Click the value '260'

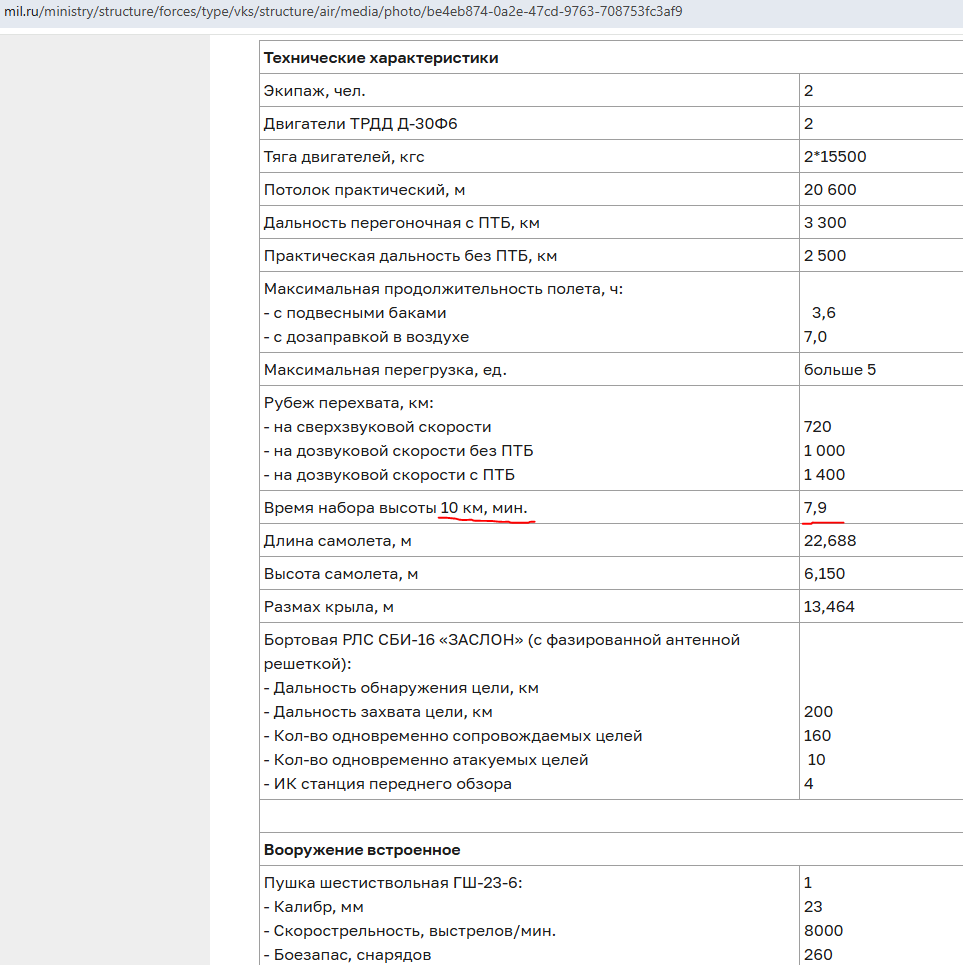[818, 955]
